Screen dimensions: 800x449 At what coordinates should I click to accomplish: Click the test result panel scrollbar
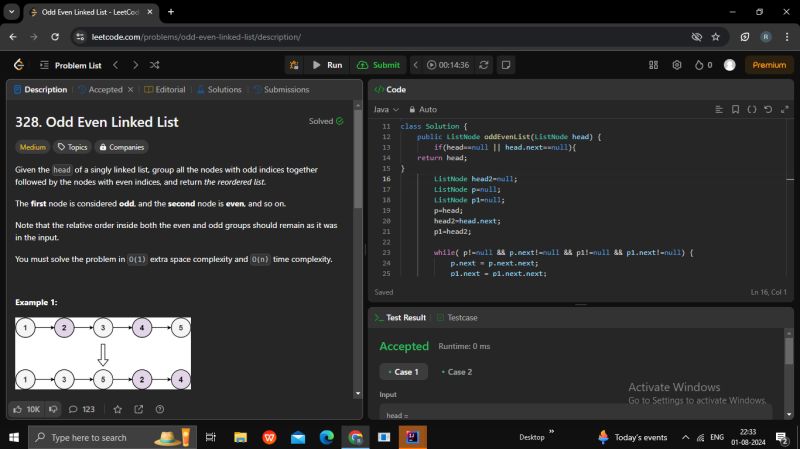click(789, 352)
